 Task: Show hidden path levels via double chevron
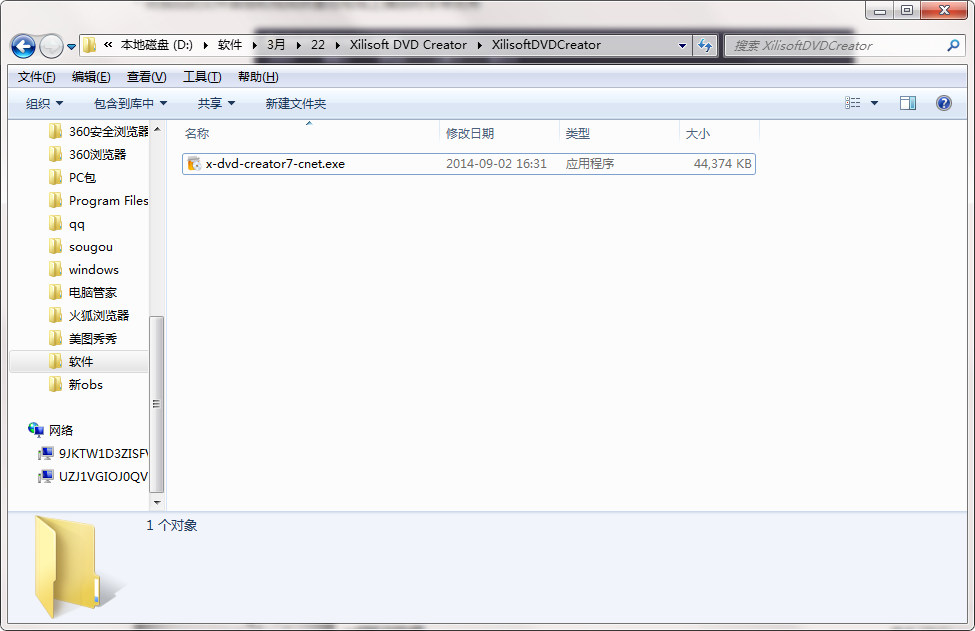point(108,45)
